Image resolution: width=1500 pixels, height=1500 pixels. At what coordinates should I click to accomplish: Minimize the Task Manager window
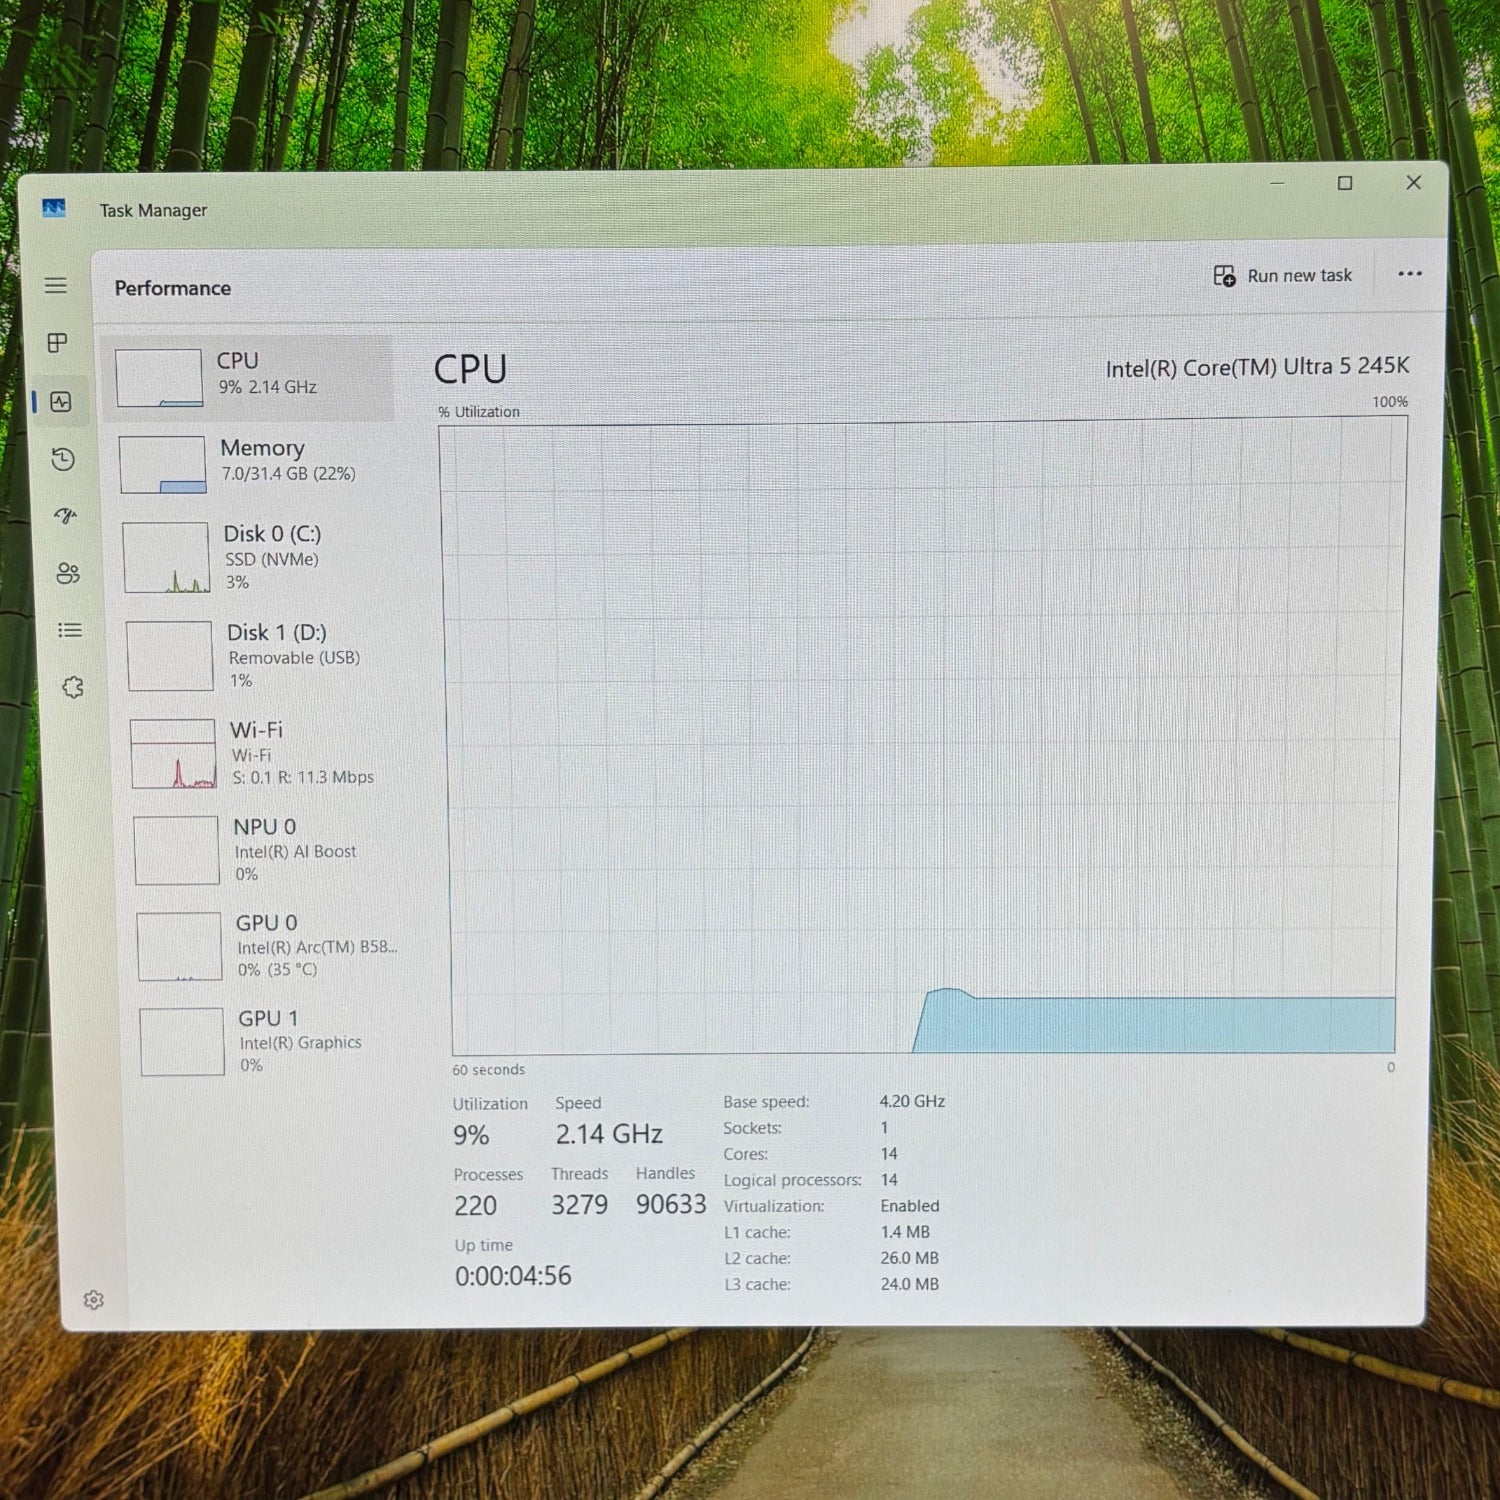[x=1277, y=184]
